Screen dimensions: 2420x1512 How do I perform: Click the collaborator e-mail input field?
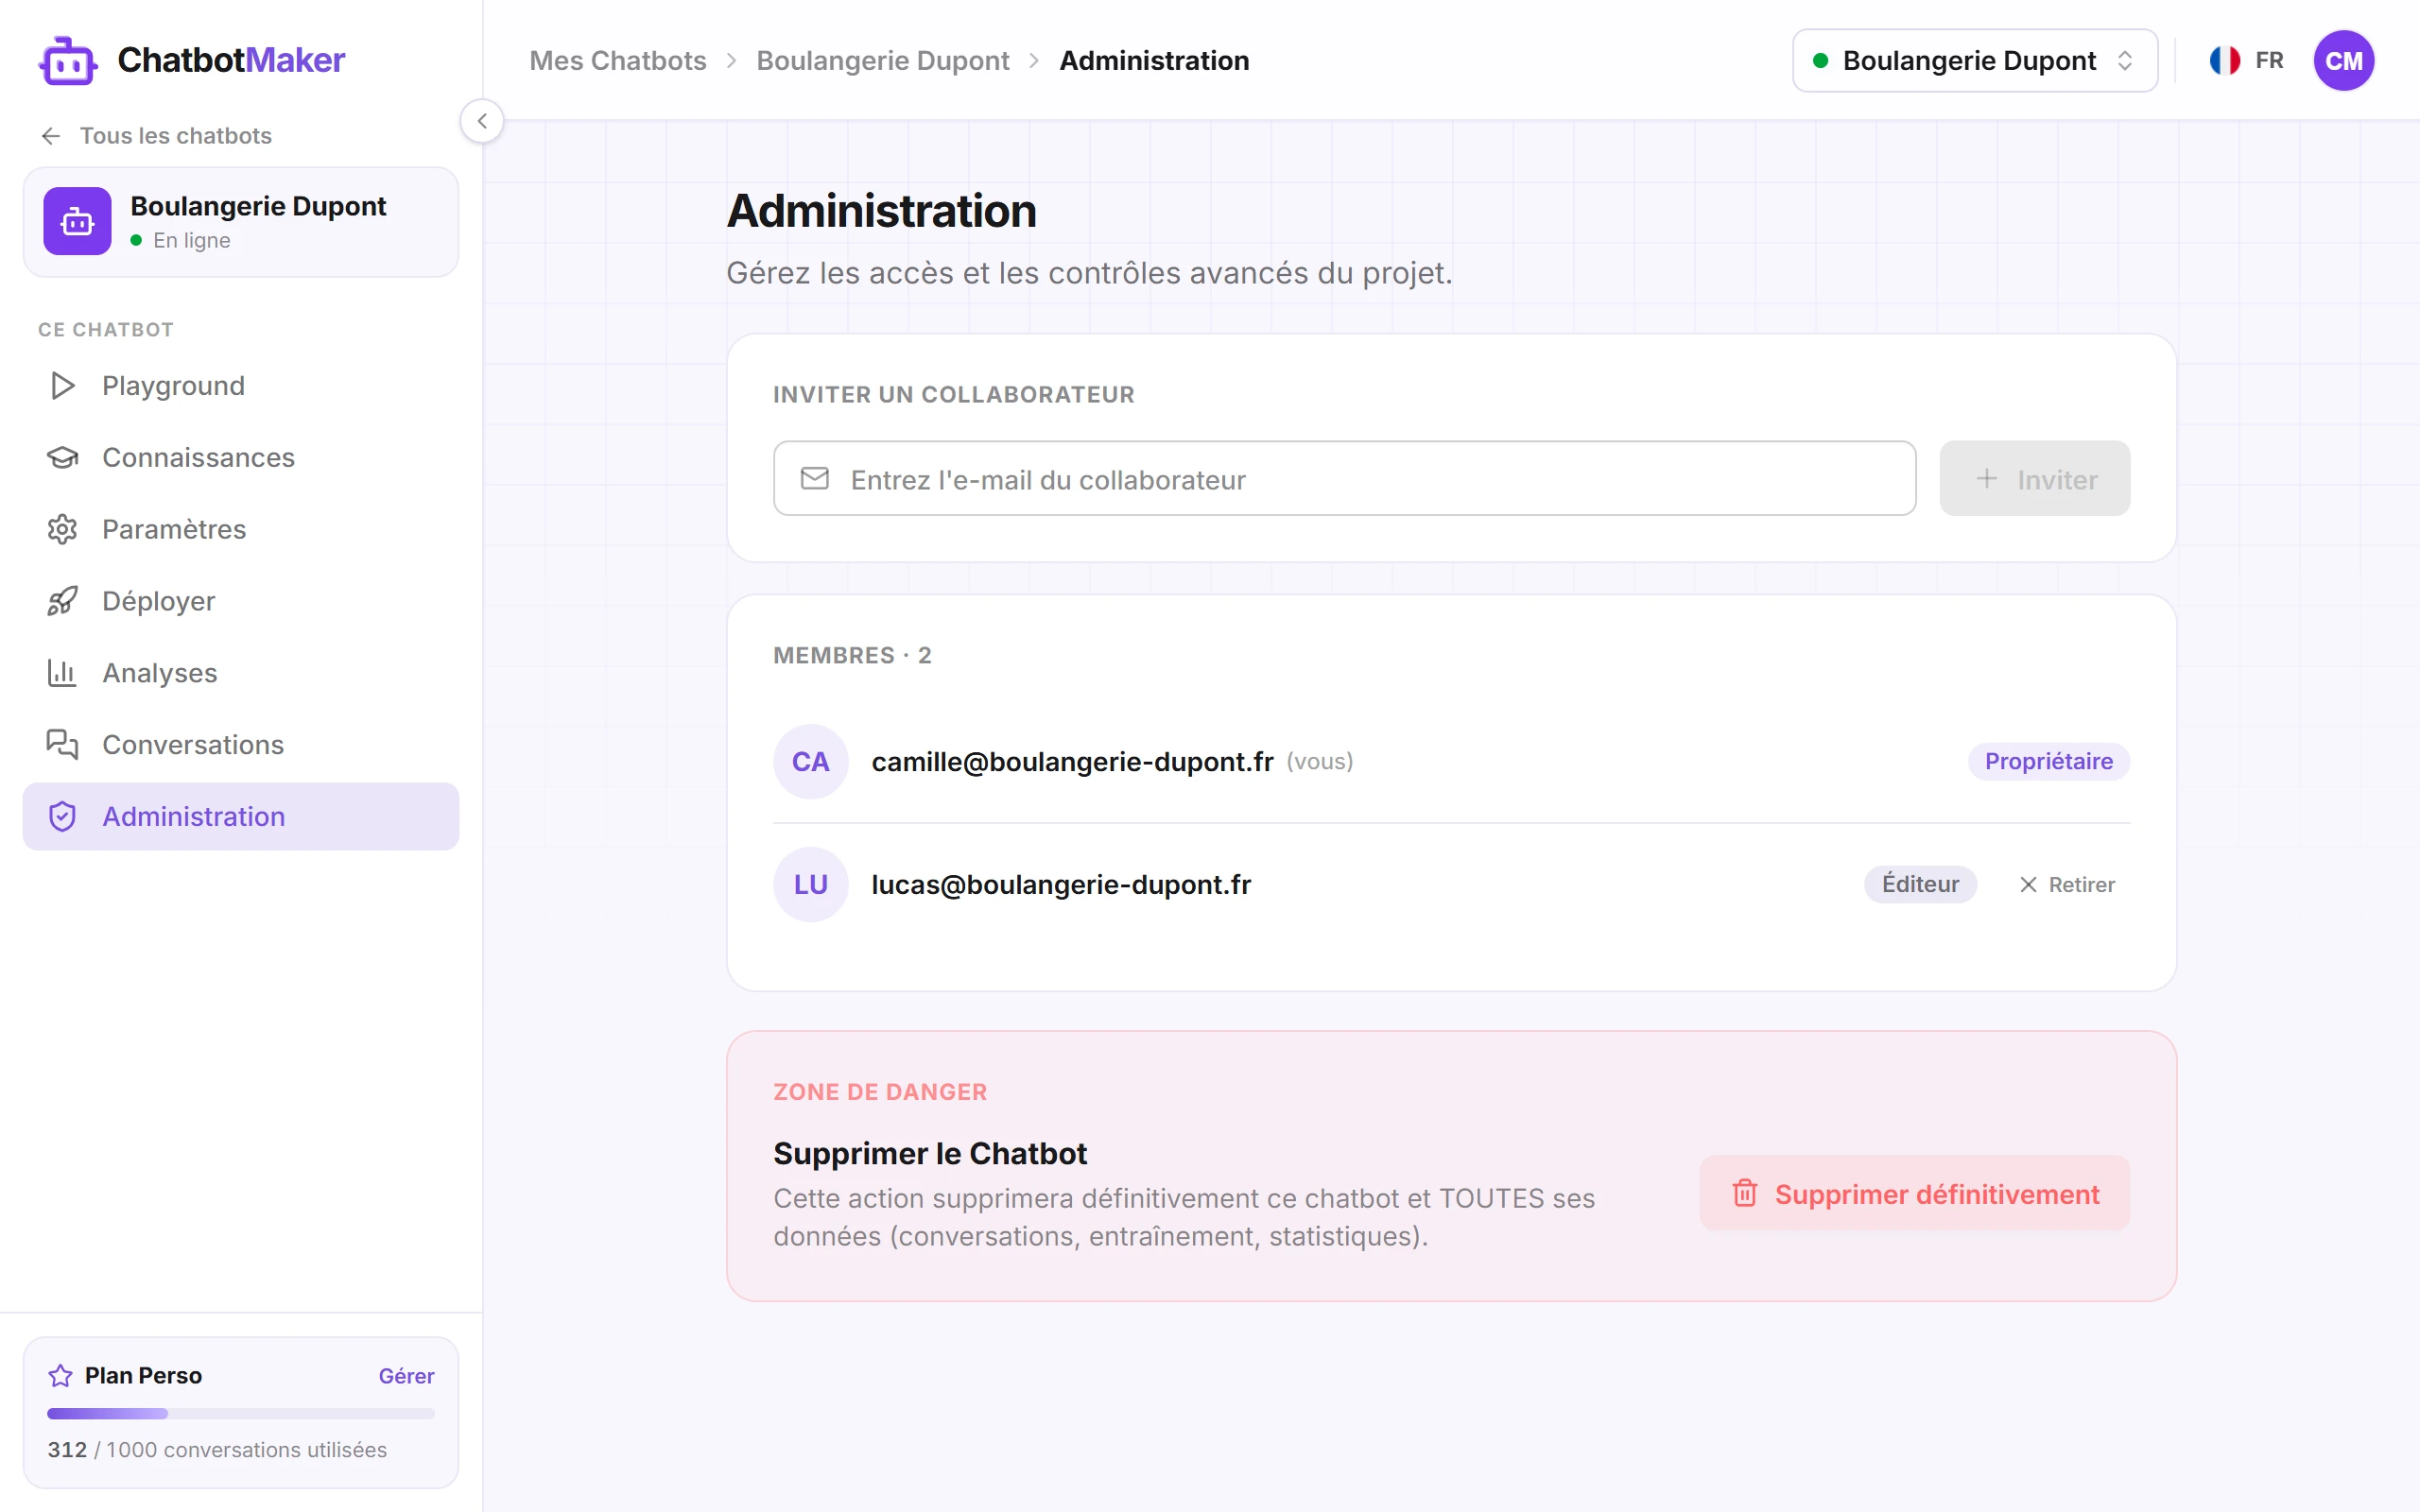click(x=1345, y=479)
